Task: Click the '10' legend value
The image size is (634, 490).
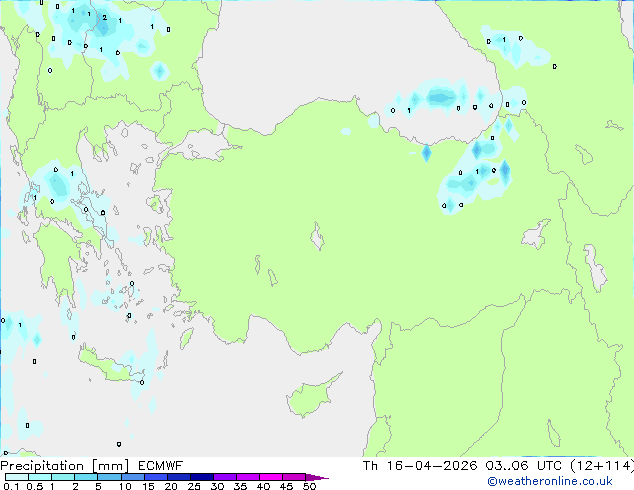Action: coord(125,486)
